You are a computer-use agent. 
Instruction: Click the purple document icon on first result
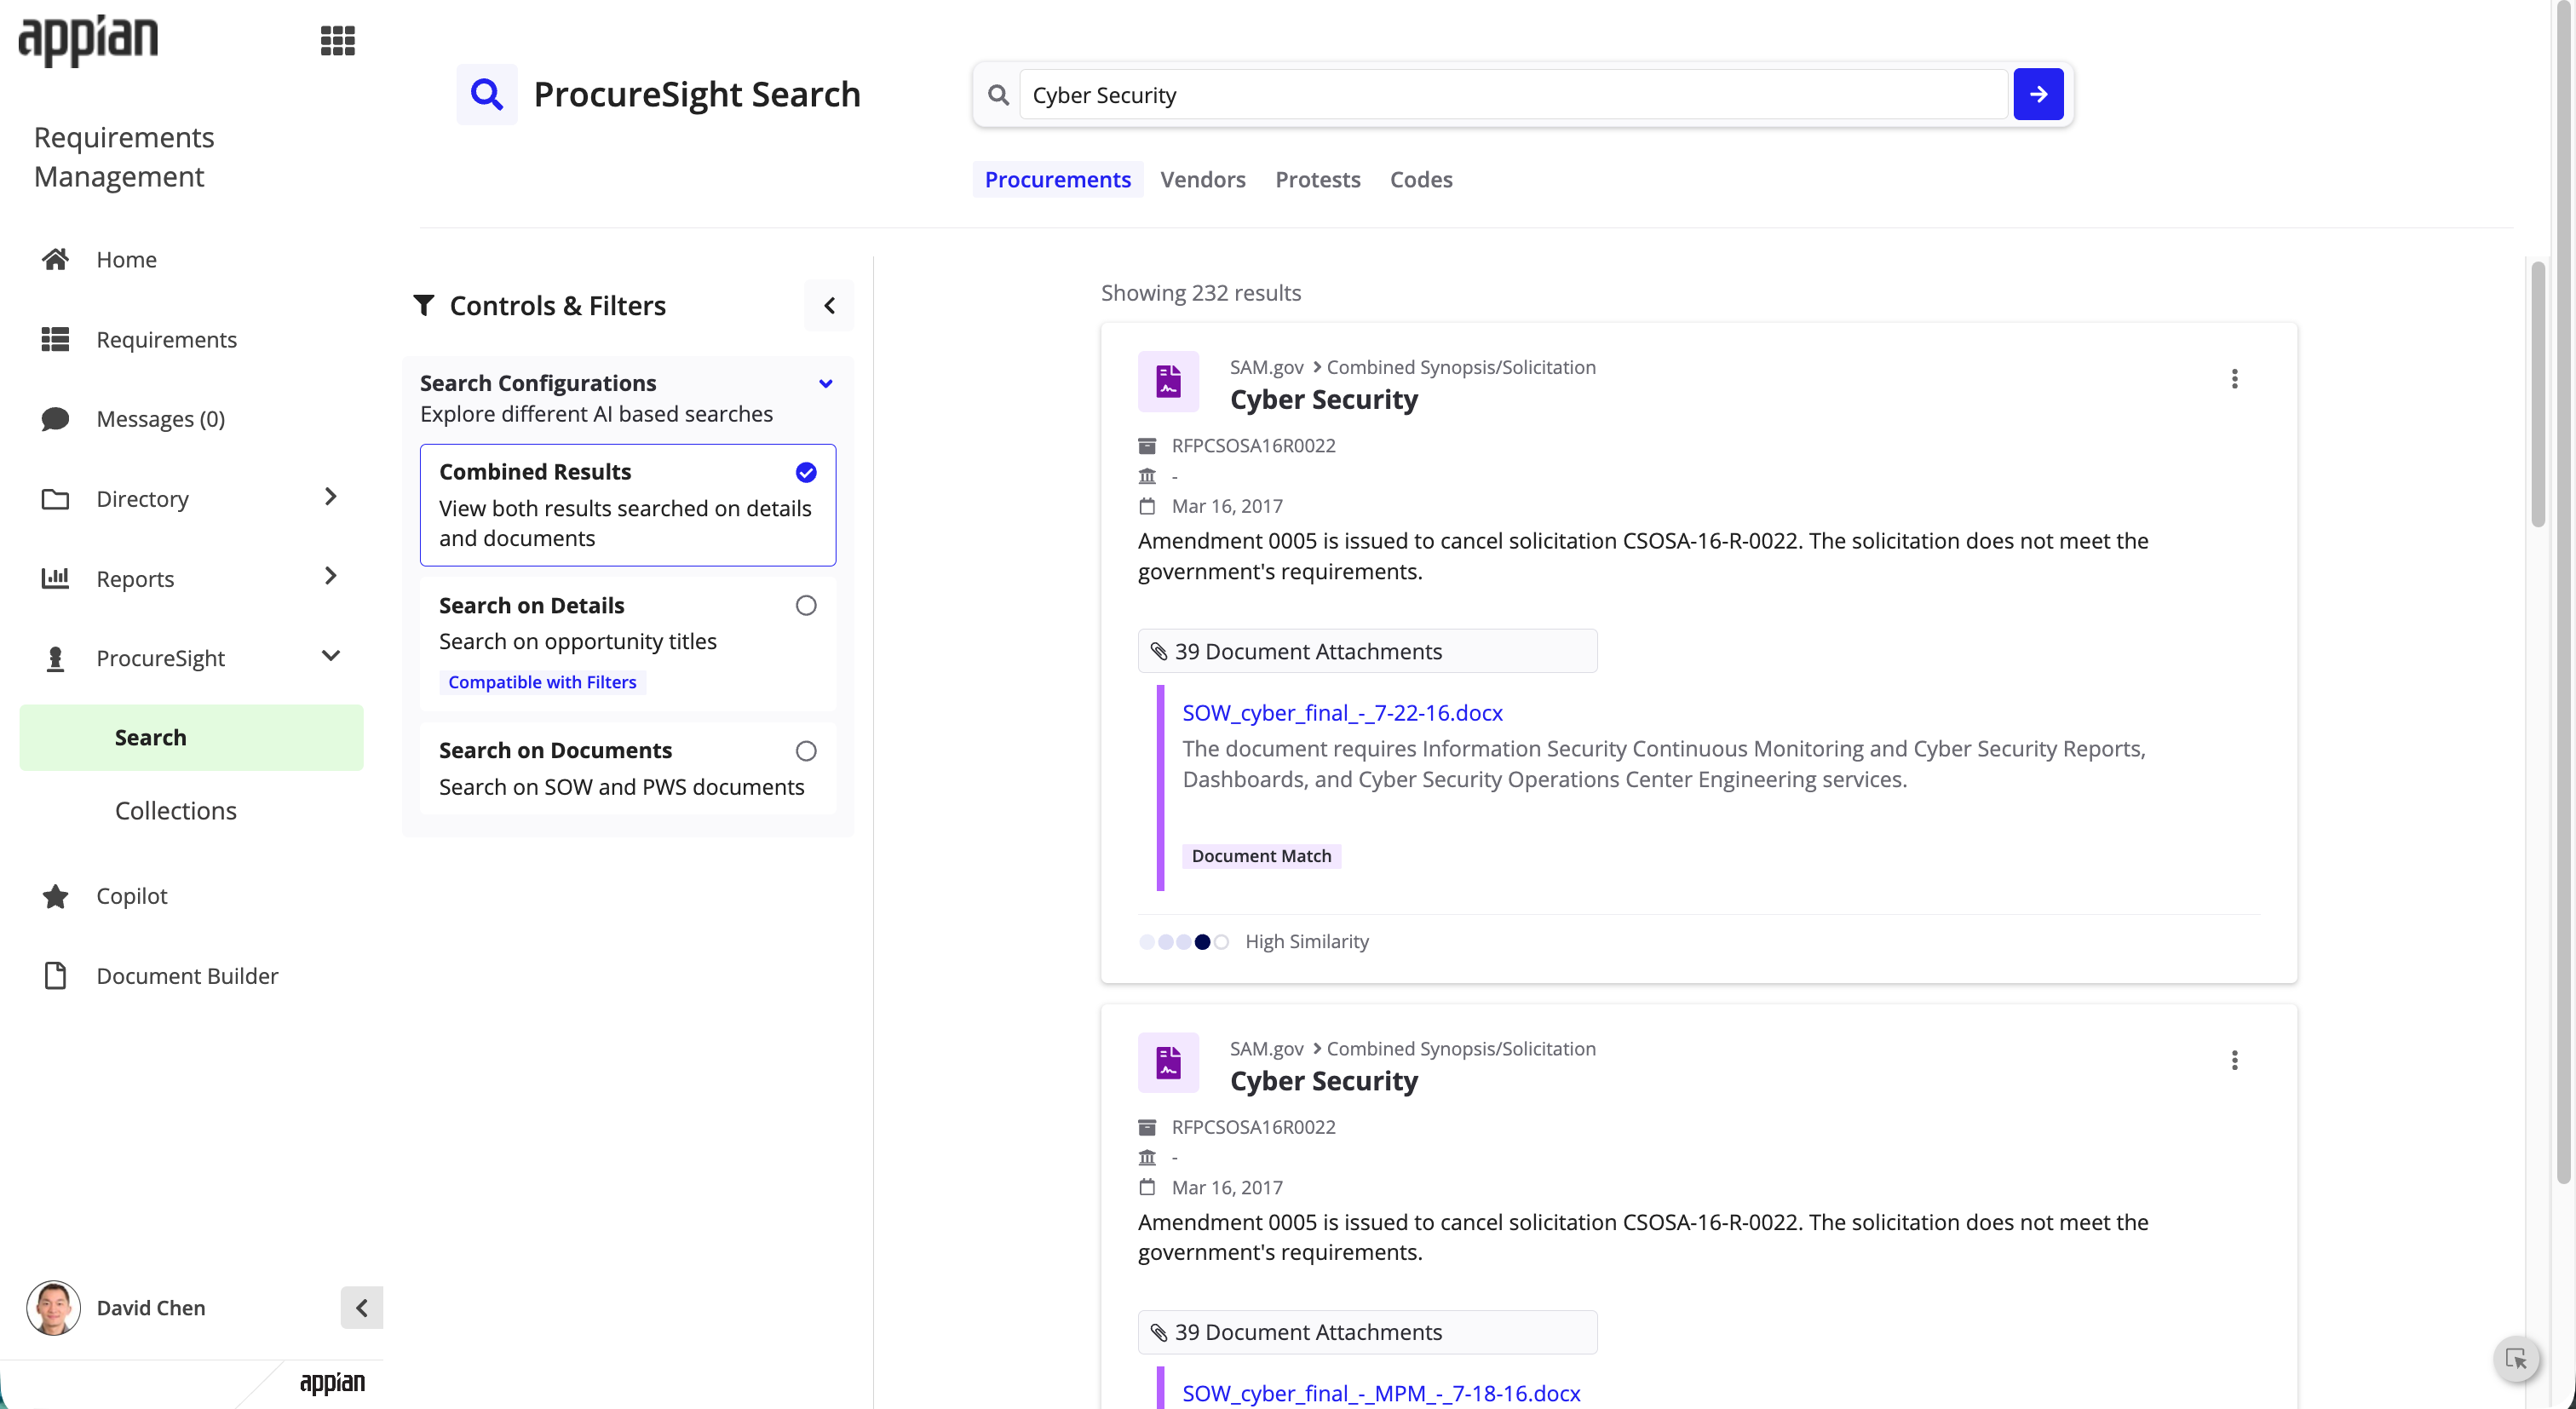(1168, 381)
